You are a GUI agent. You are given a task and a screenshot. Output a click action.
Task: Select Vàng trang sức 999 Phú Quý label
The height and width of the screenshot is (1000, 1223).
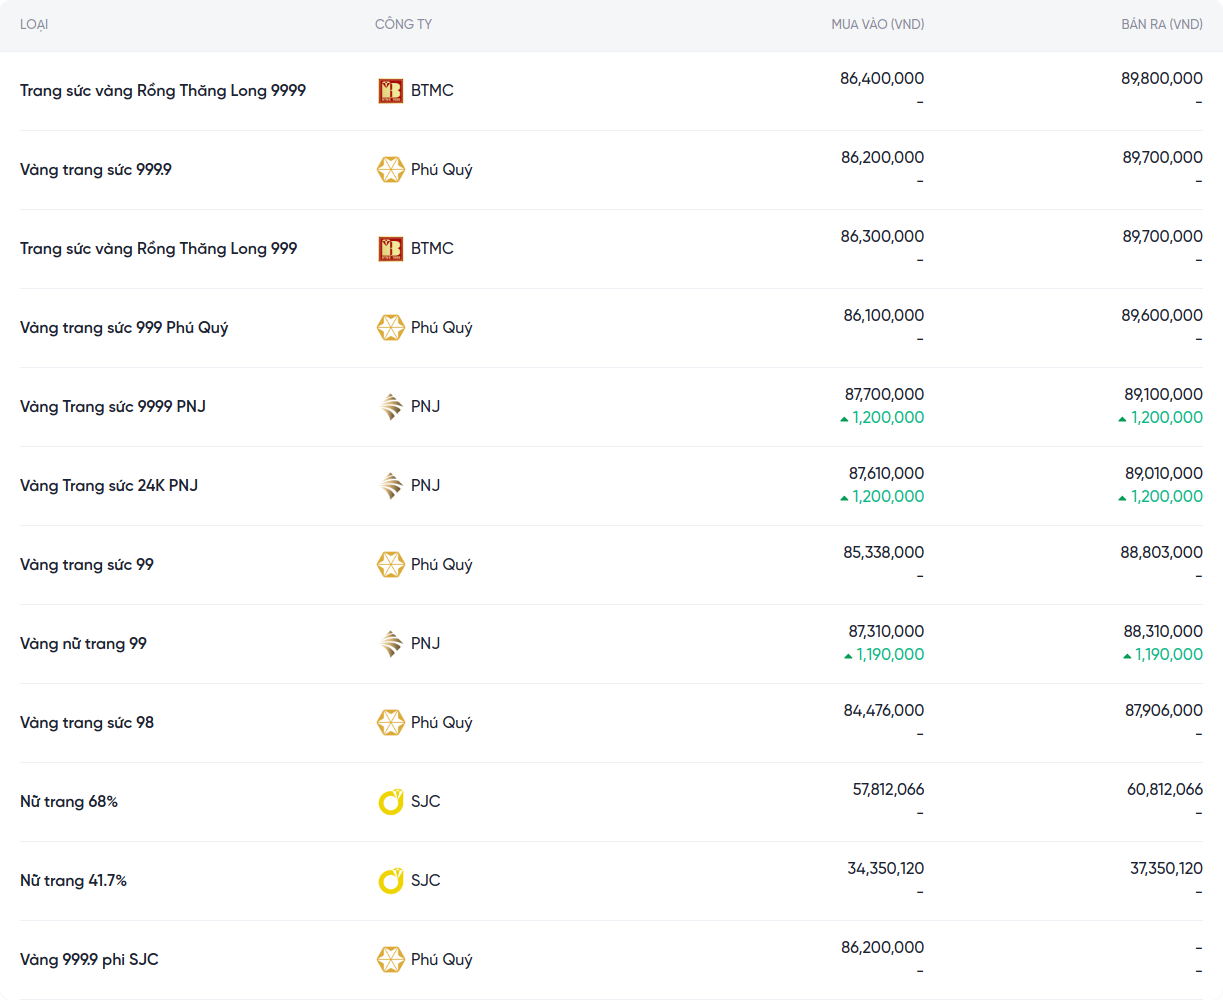pos(124,328)
